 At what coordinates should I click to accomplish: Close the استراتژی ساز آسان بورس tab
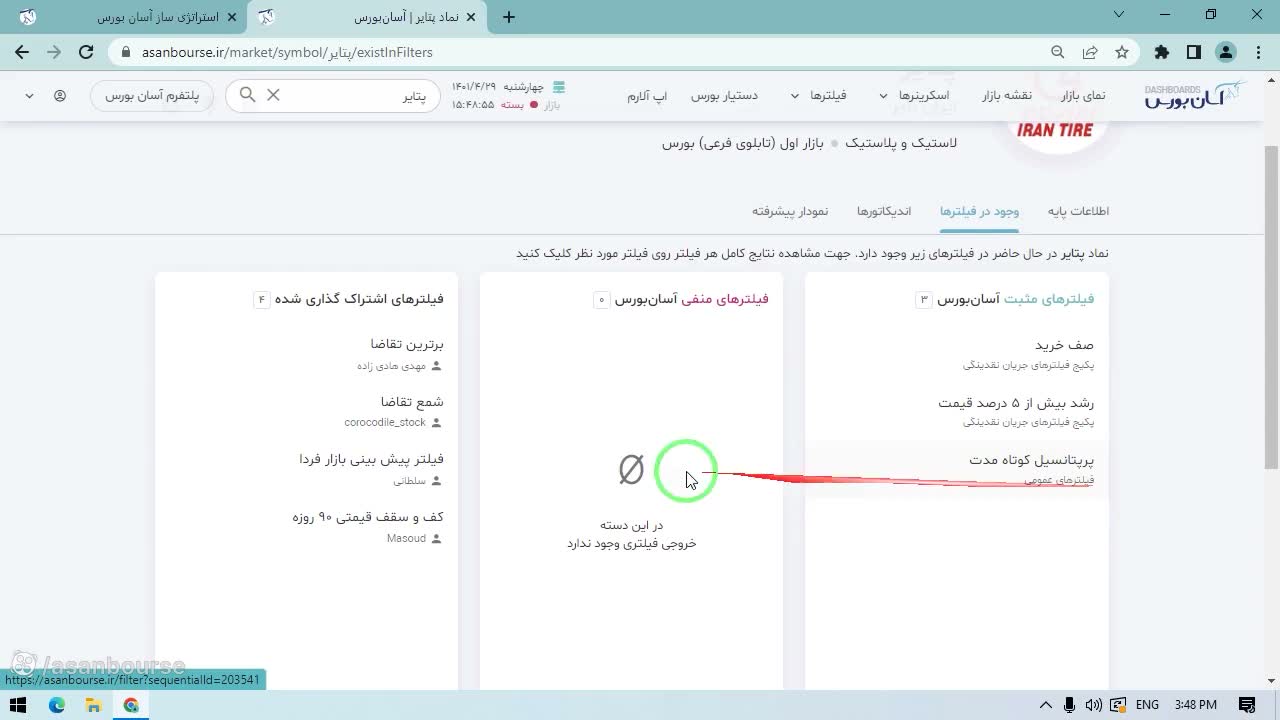pyautogui.click(x=232, y=17)
